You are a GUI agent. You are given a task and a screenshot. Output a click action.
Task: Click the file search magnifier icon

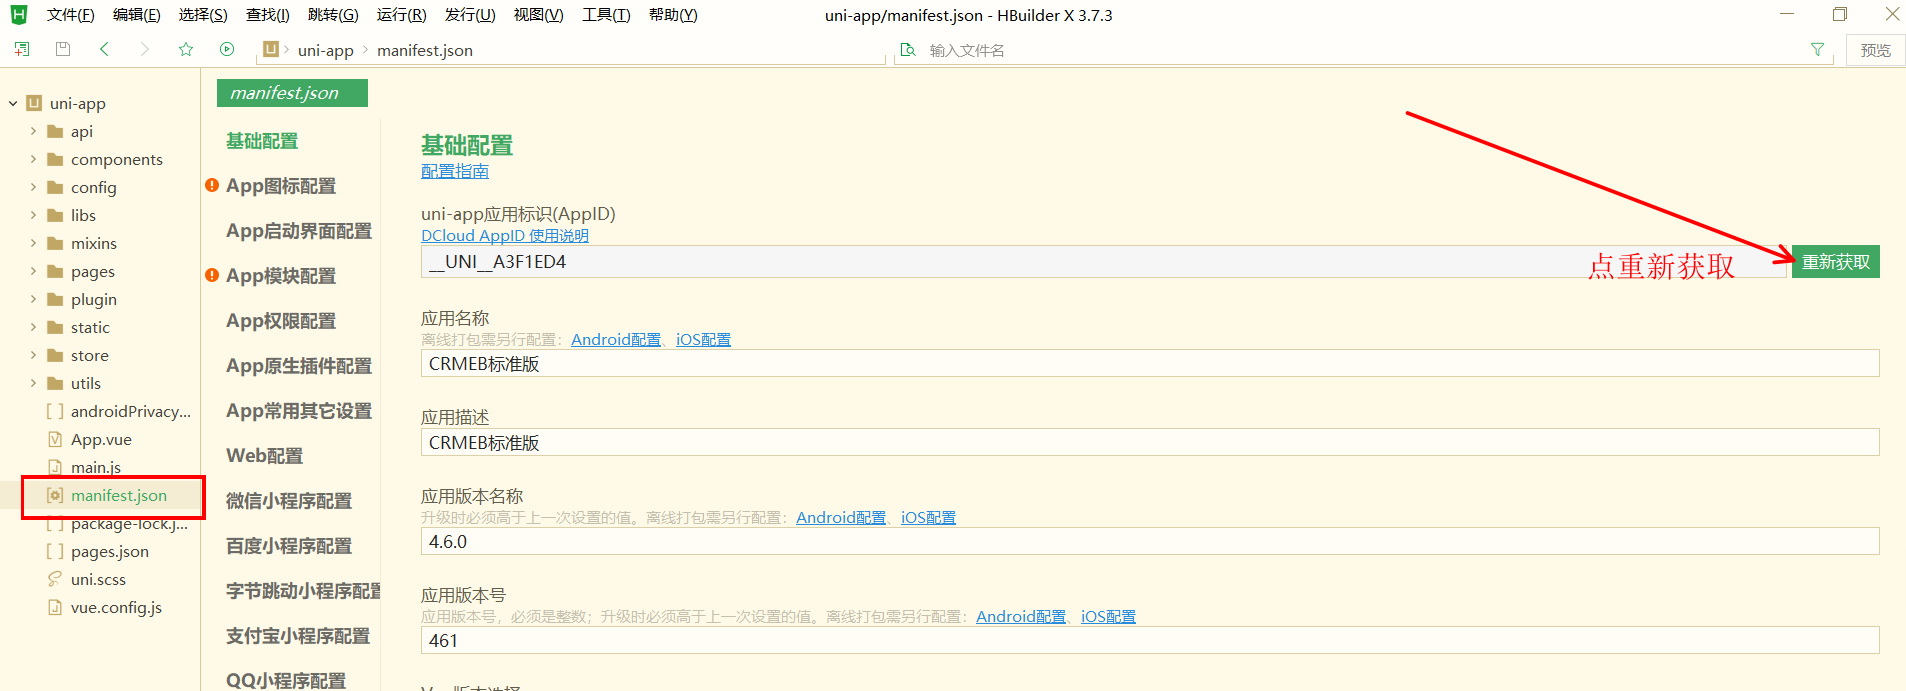click(908, 50)
